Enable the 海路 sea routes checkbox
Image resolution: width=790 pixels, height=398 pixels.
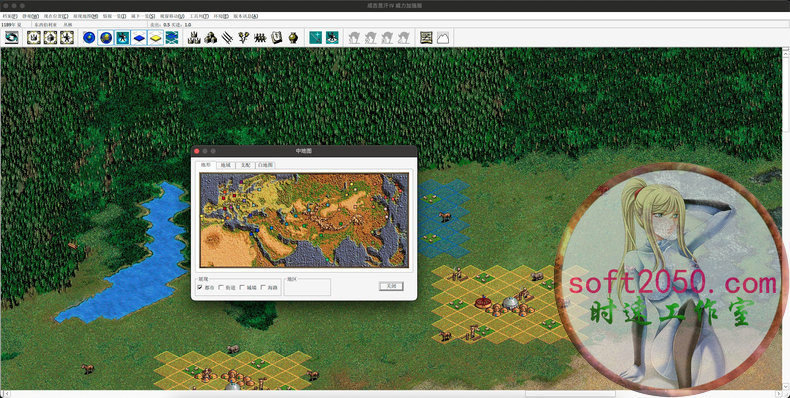point(263,287)
